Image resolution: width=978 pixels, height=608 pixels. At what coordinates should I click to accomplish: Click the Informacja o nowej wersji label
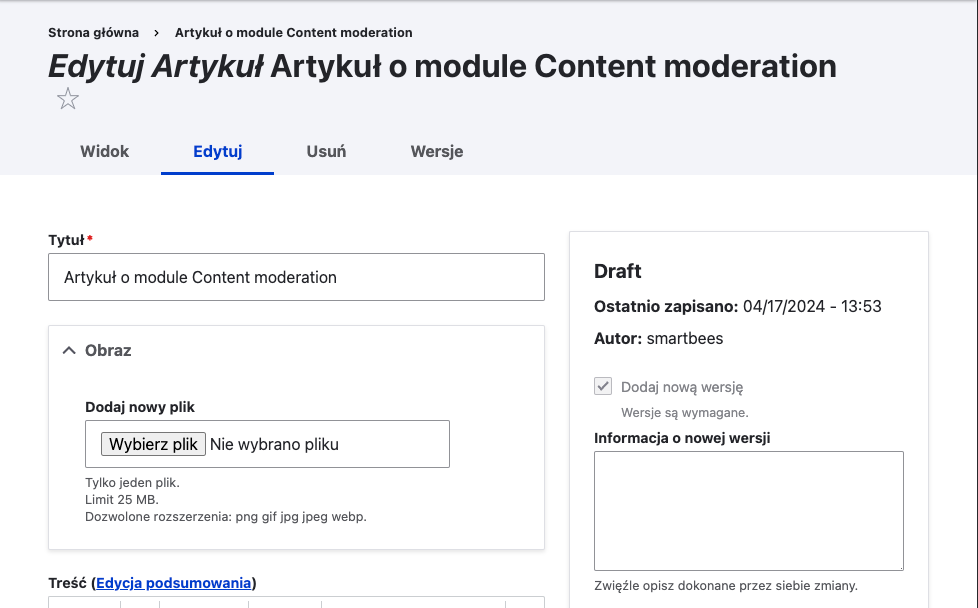click(x=682, y=438)
